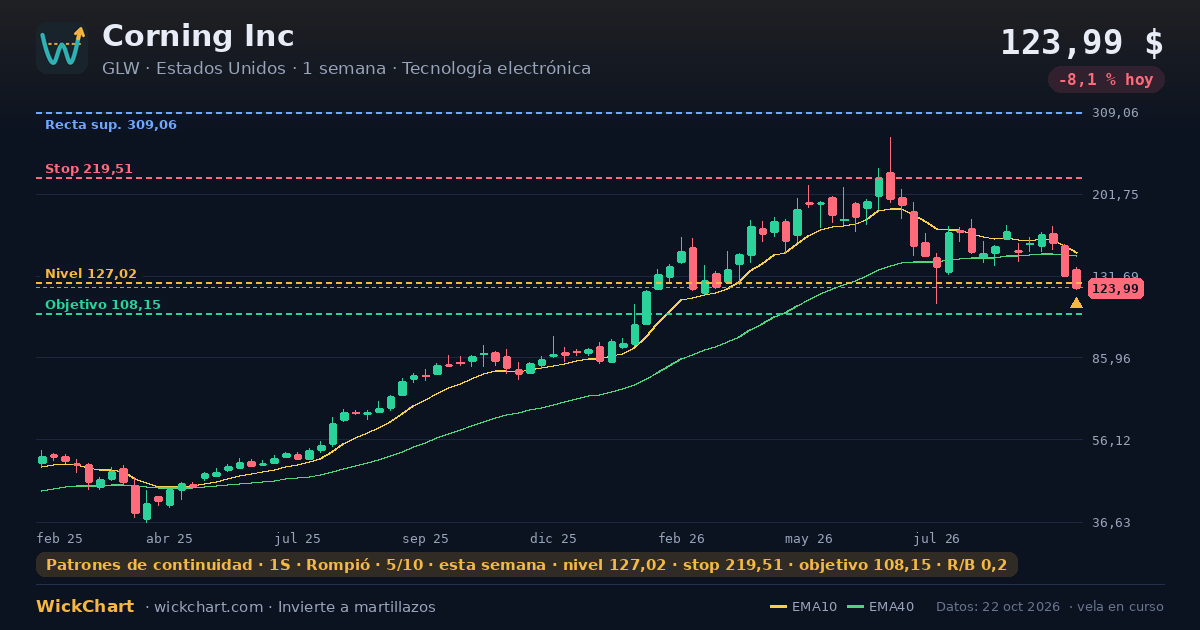Click the subtitle line starting 'GLW · Estados Unidos'

[x=346, y=69]
